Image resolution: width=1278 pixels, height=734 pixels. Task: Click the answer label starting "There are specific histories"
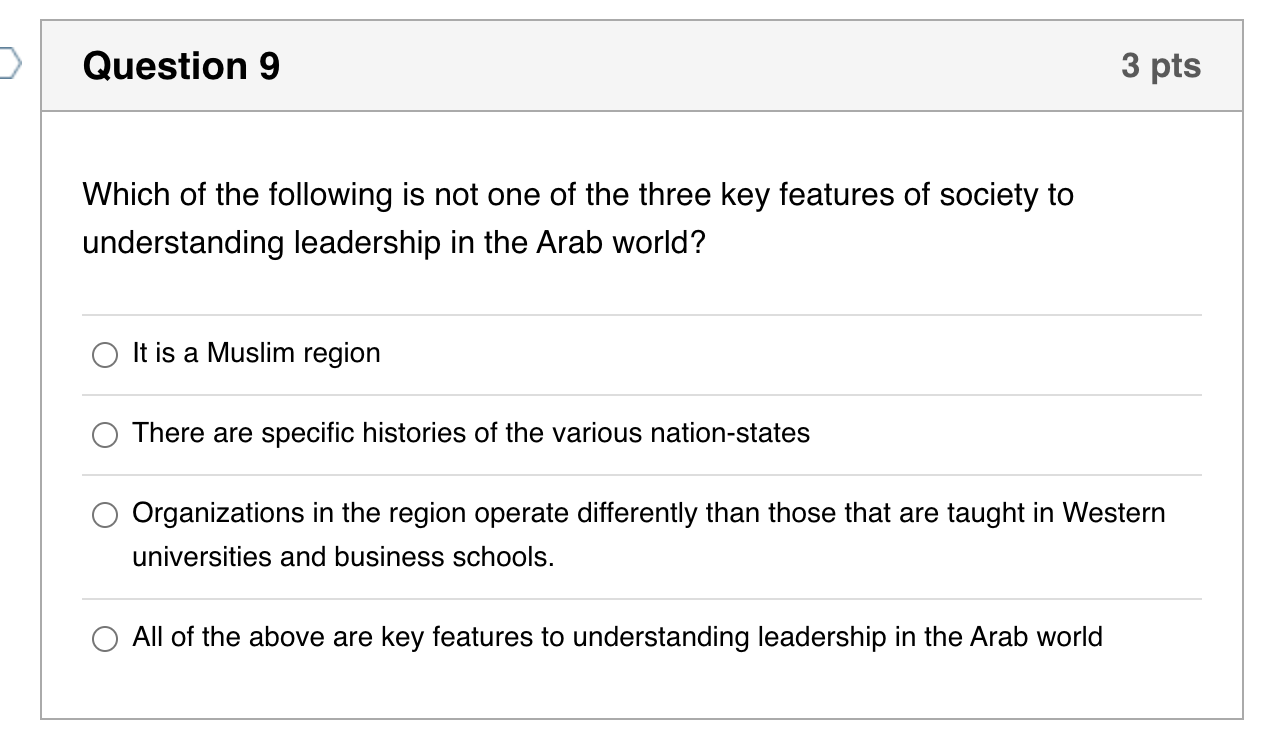(470, 433)
